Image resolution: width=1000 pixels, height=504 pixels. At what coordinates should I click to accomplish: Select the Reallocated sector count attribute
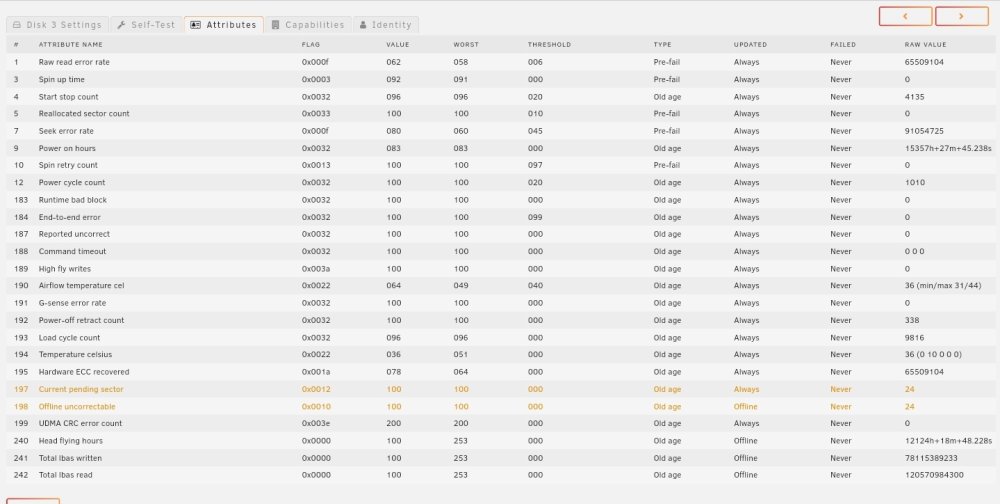[84, 114]
